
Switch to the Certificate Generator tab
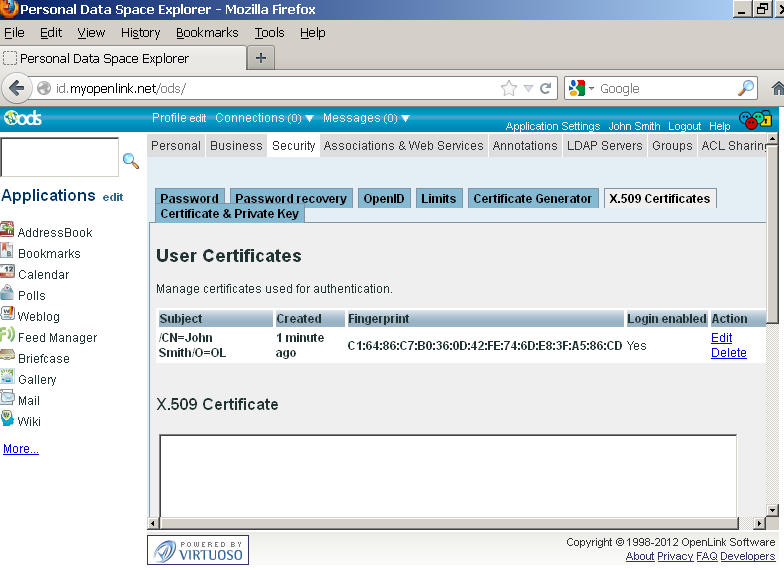(x=532, y=198)
